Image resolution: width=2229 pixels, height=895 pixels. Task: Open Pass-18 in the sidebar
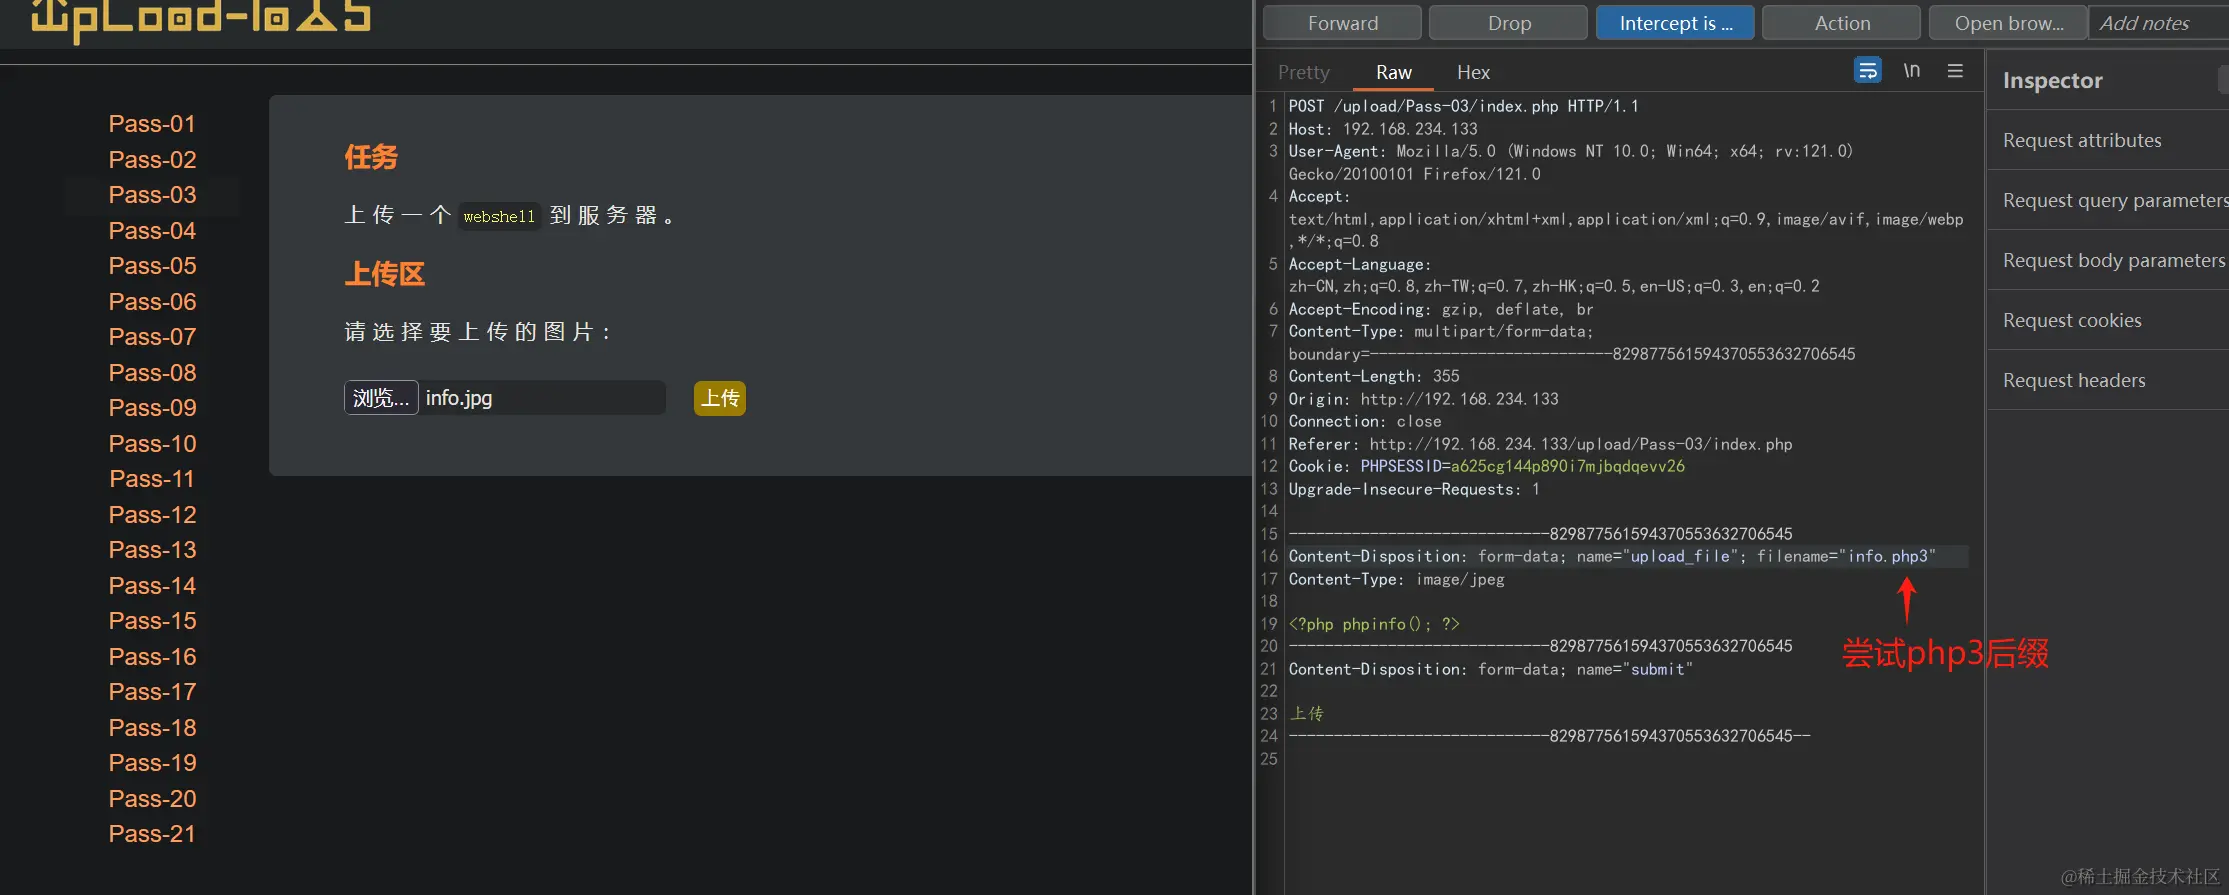coord(152,728)
